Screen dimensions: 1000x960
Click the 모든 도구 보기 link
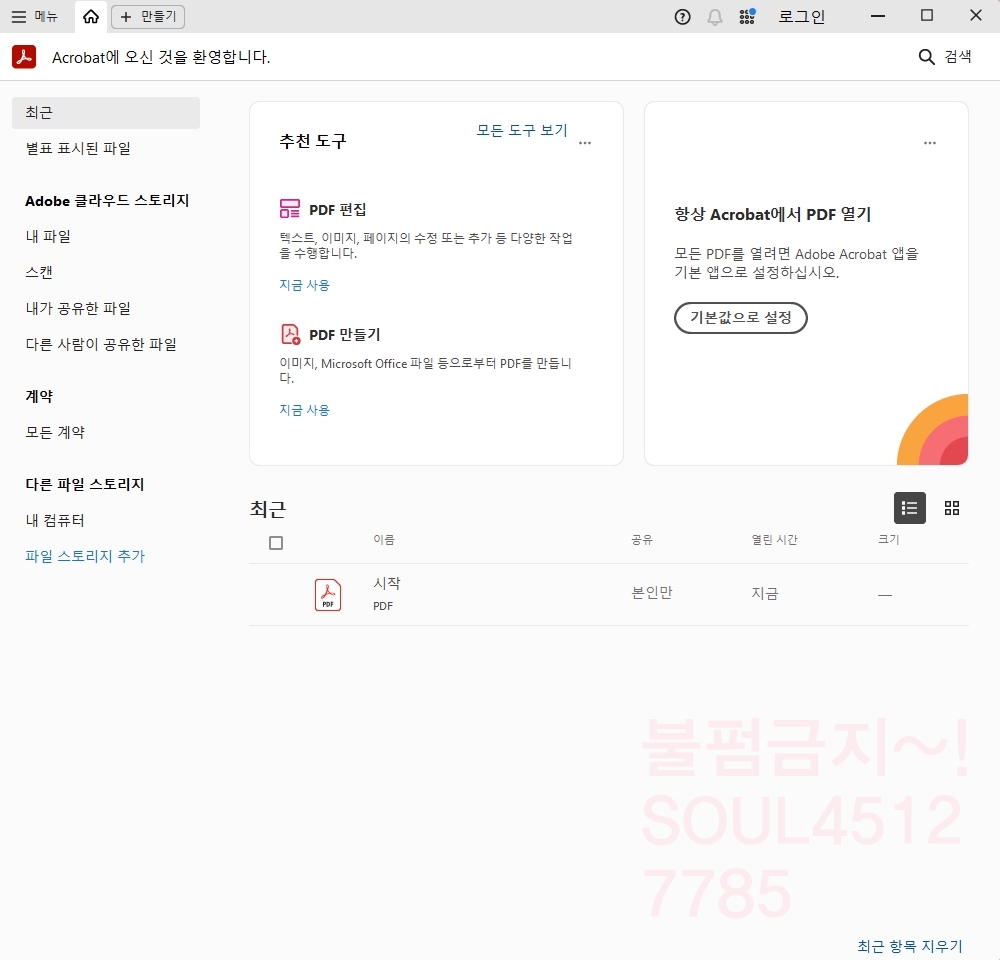click(521, 130)
